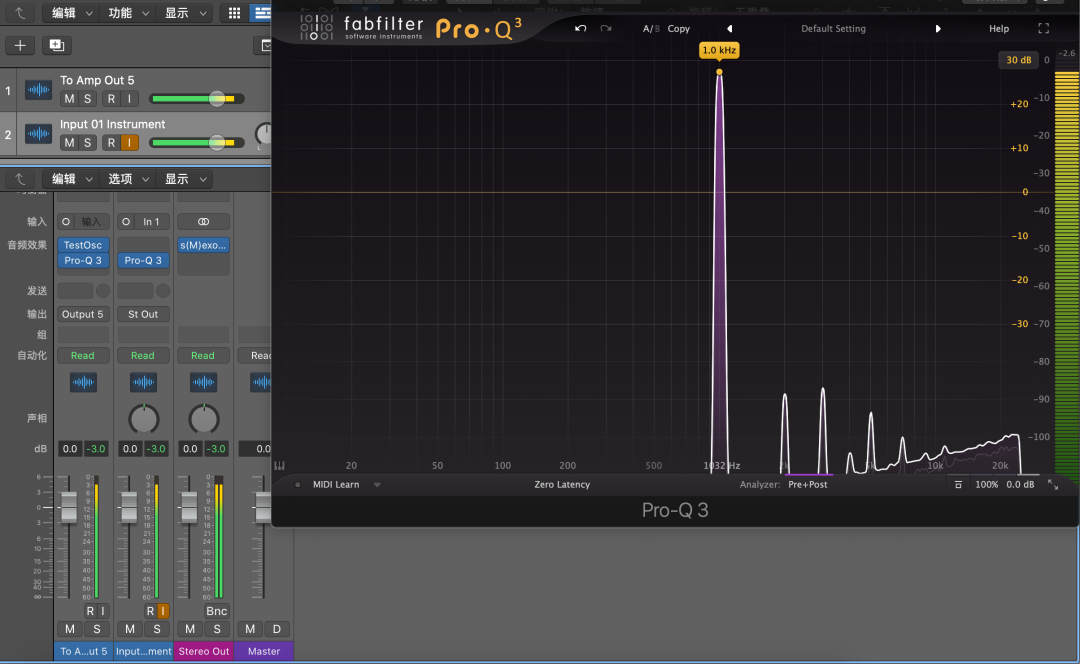This screenshot has width=1080, height=664.
Task: Toggle Dim on the Master channel strip
Action: [x=277, y=629]
